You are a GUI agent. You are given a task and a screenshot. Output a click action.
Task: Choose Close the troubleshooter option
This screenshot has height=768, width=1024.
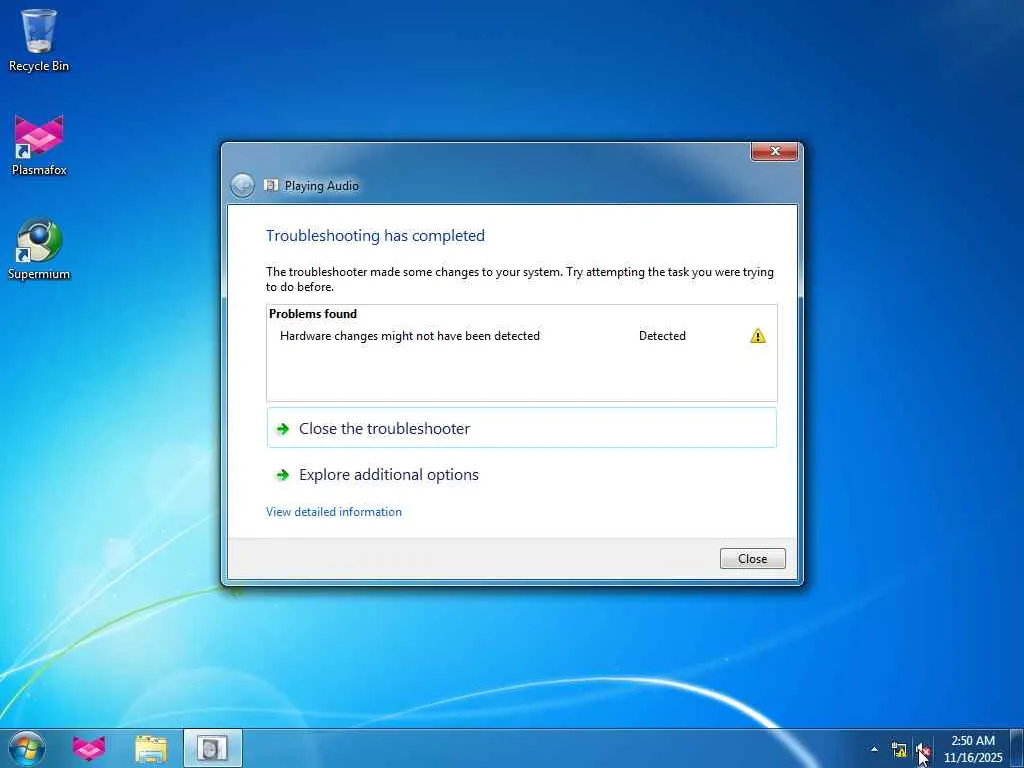point(522,428)
